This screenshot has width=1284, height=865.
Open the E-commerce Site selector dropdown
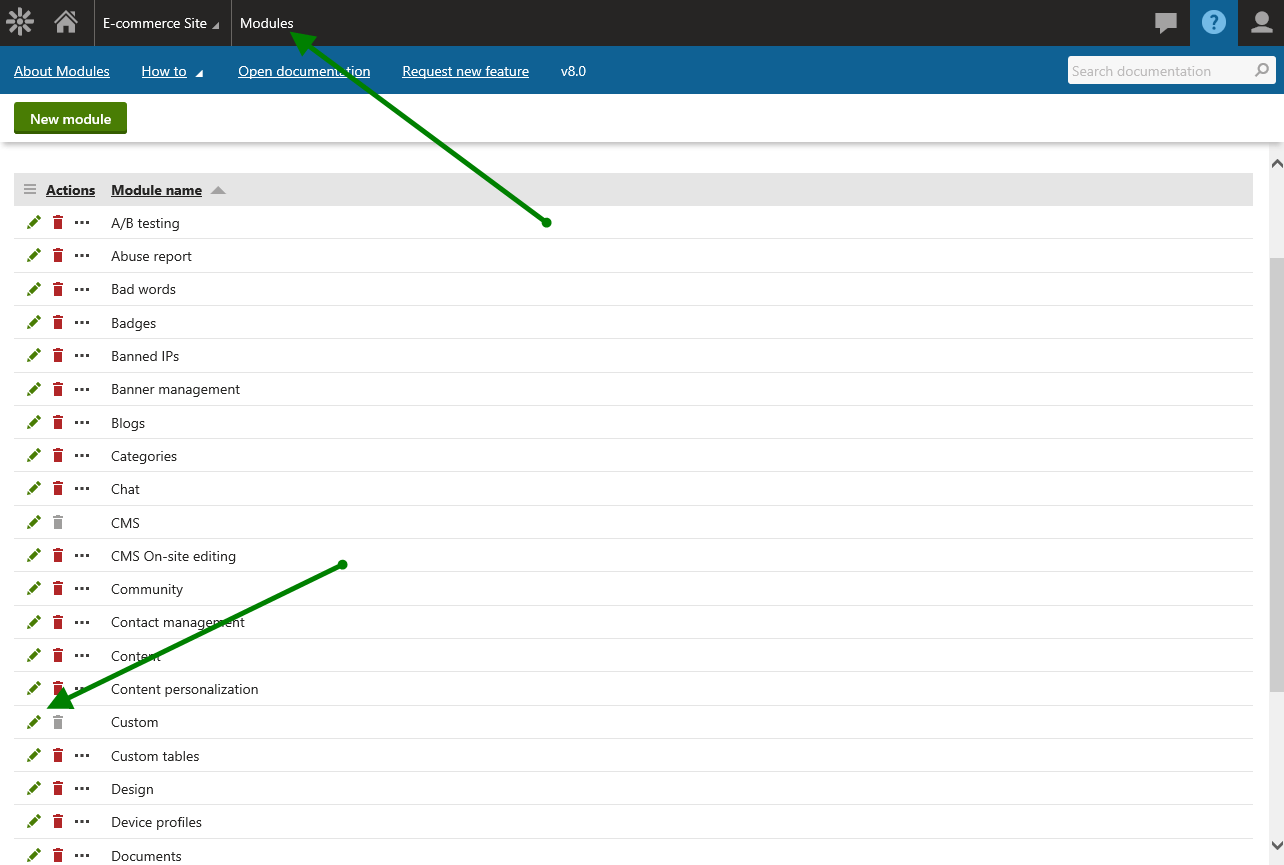(162, 23)
